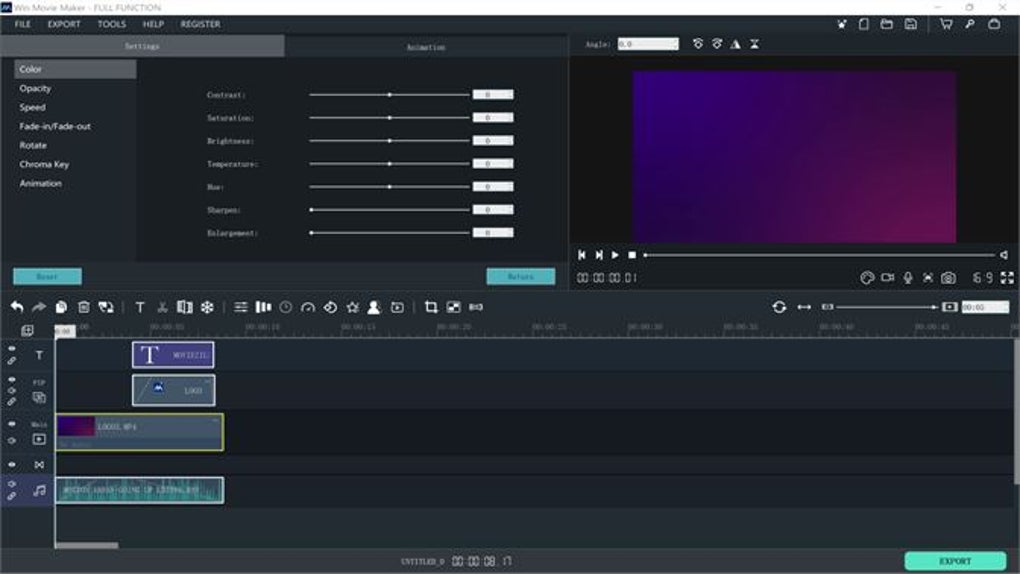Click the key registration icon
The image size is (1020, 574).
point(970,24)
